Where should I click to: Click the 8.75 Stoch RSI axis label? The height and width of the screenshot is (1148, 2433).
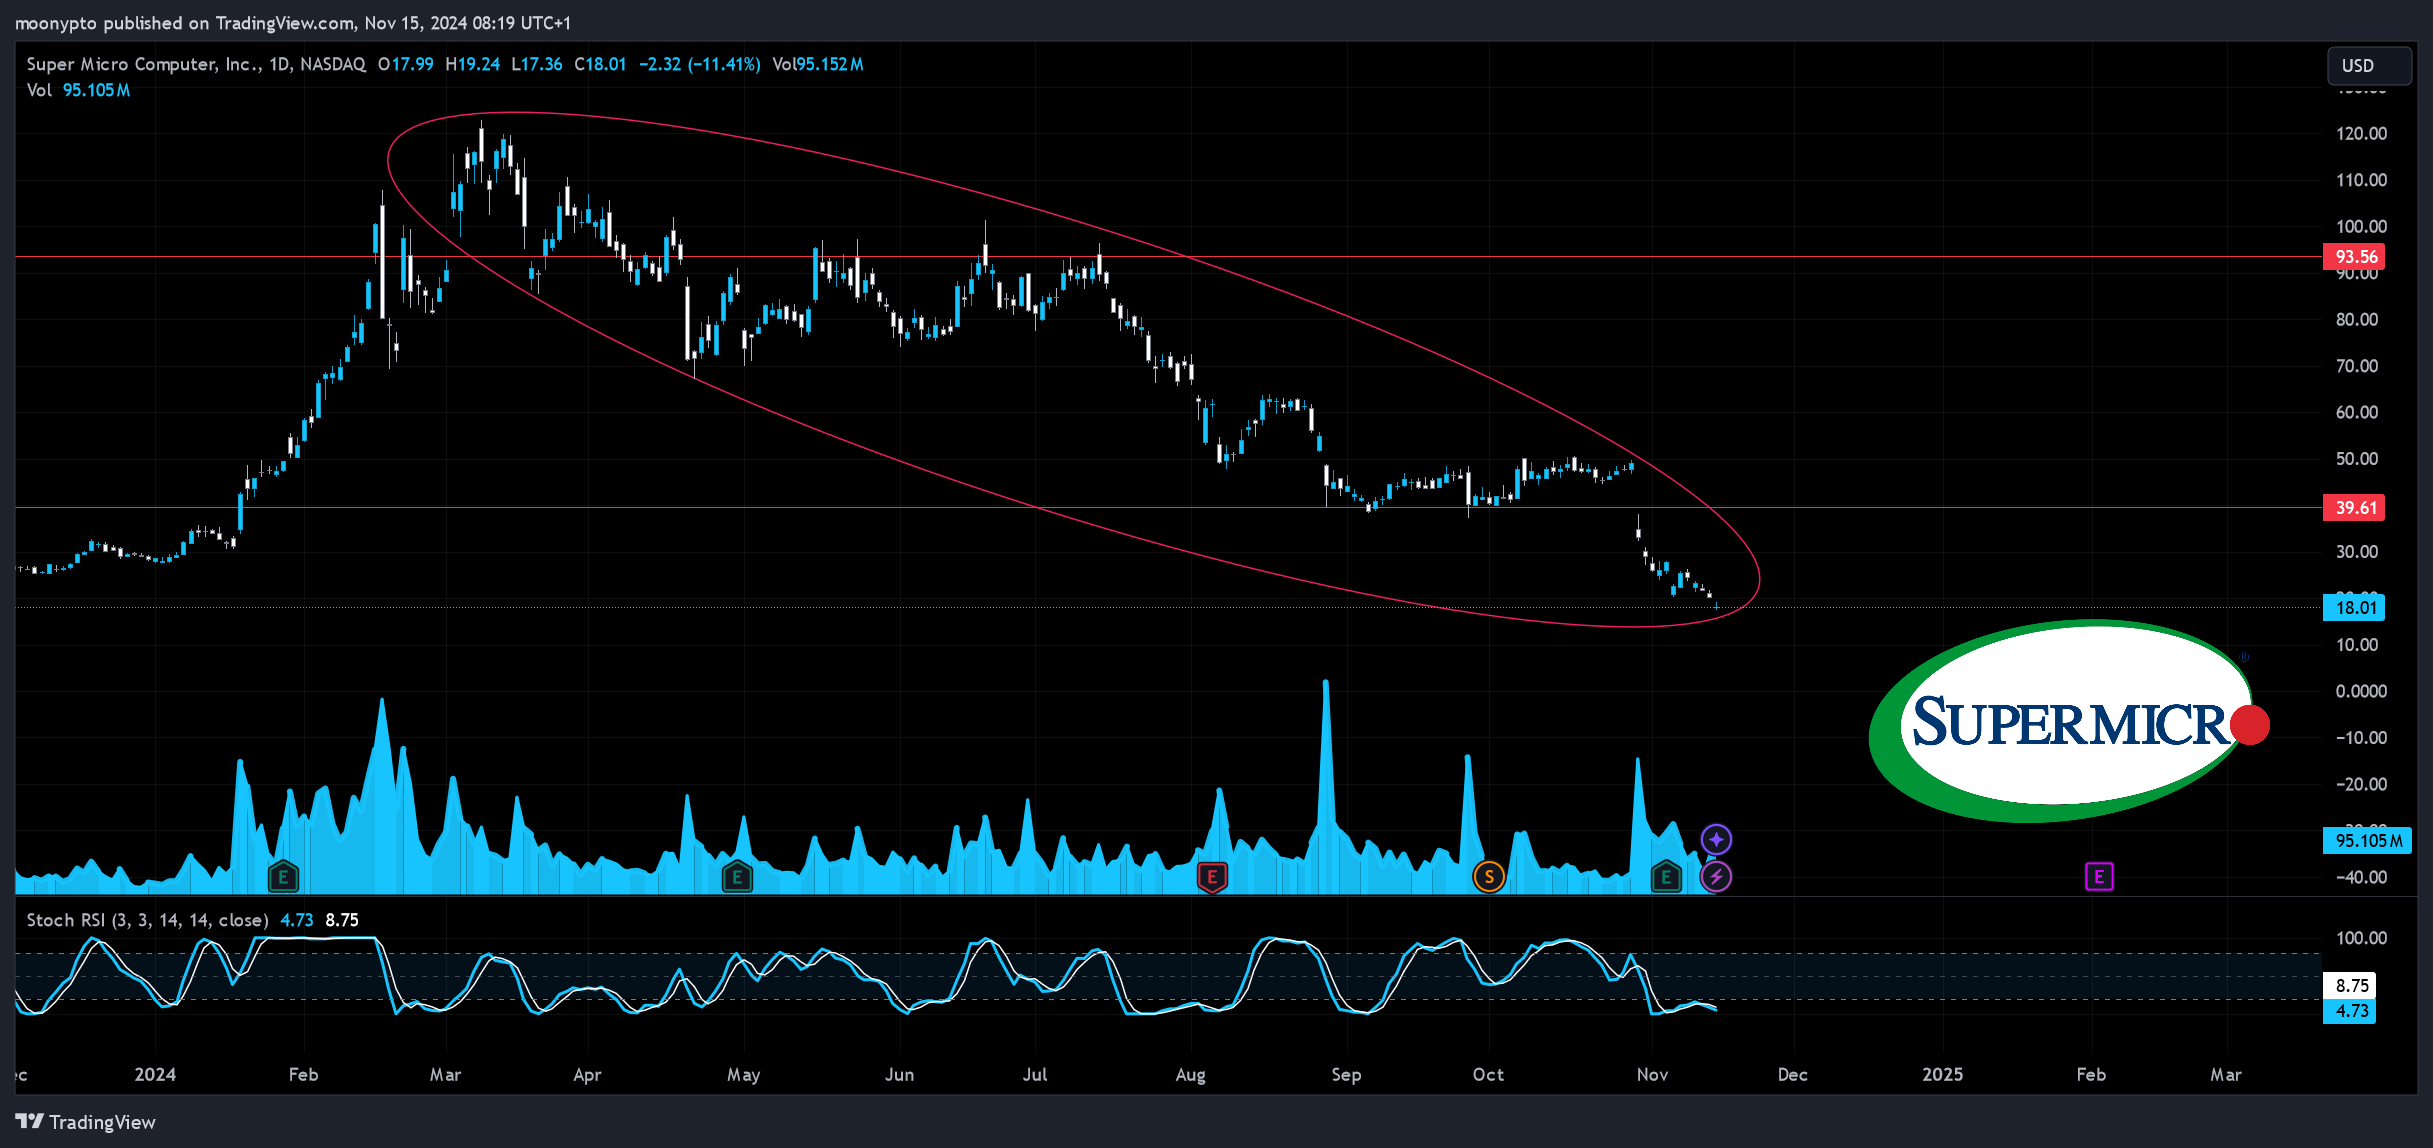click(x=2350, y=986)
